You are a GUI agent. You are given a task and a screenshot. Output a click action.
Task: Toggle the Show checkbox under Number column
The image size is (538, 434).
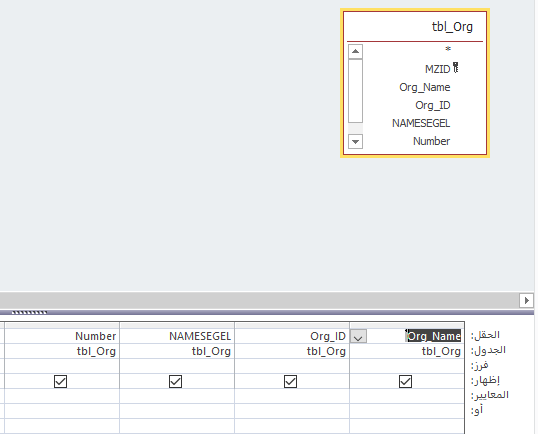point(60,381)
